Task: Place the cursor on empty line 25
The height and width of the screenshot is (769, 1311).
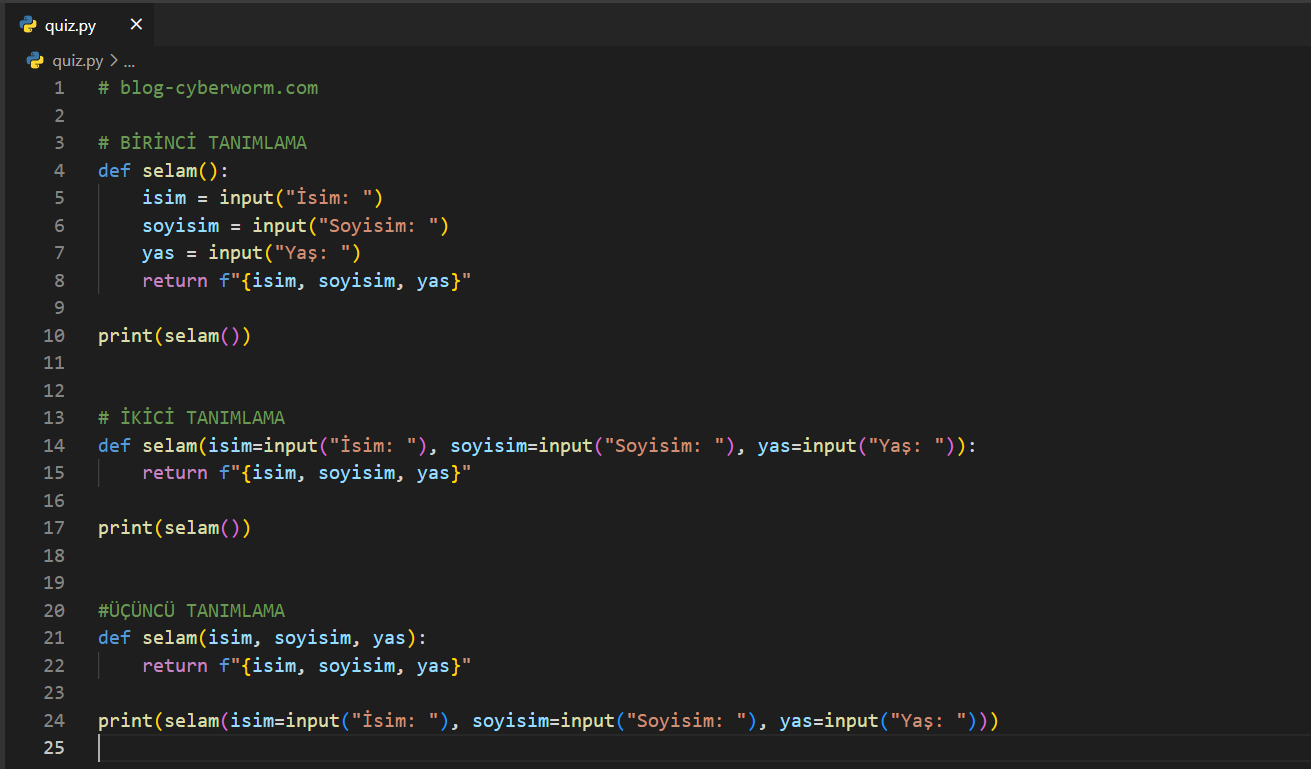Action: click(400, 748)
